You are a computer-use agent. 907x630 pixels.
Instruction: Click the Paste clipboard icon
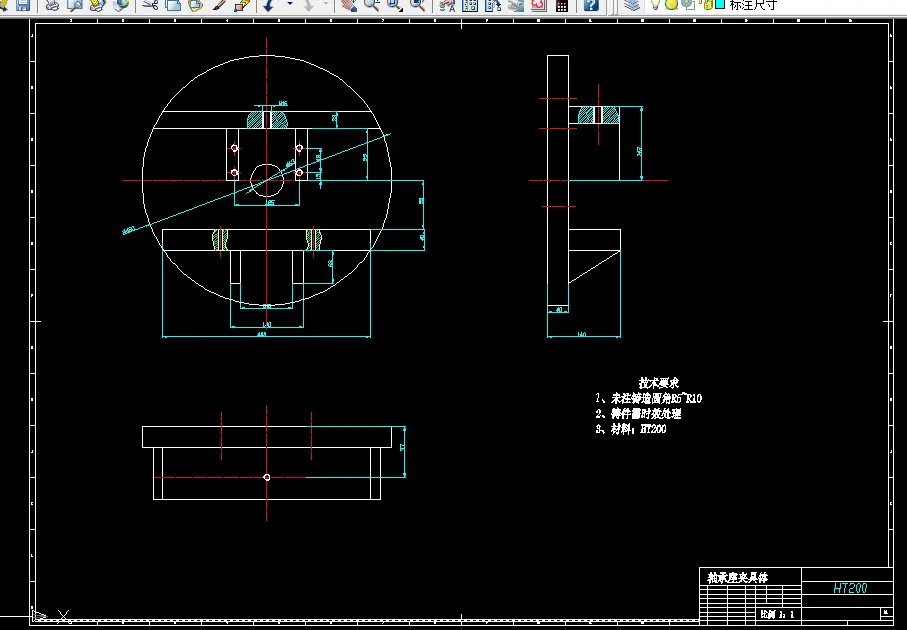point(196,5)
